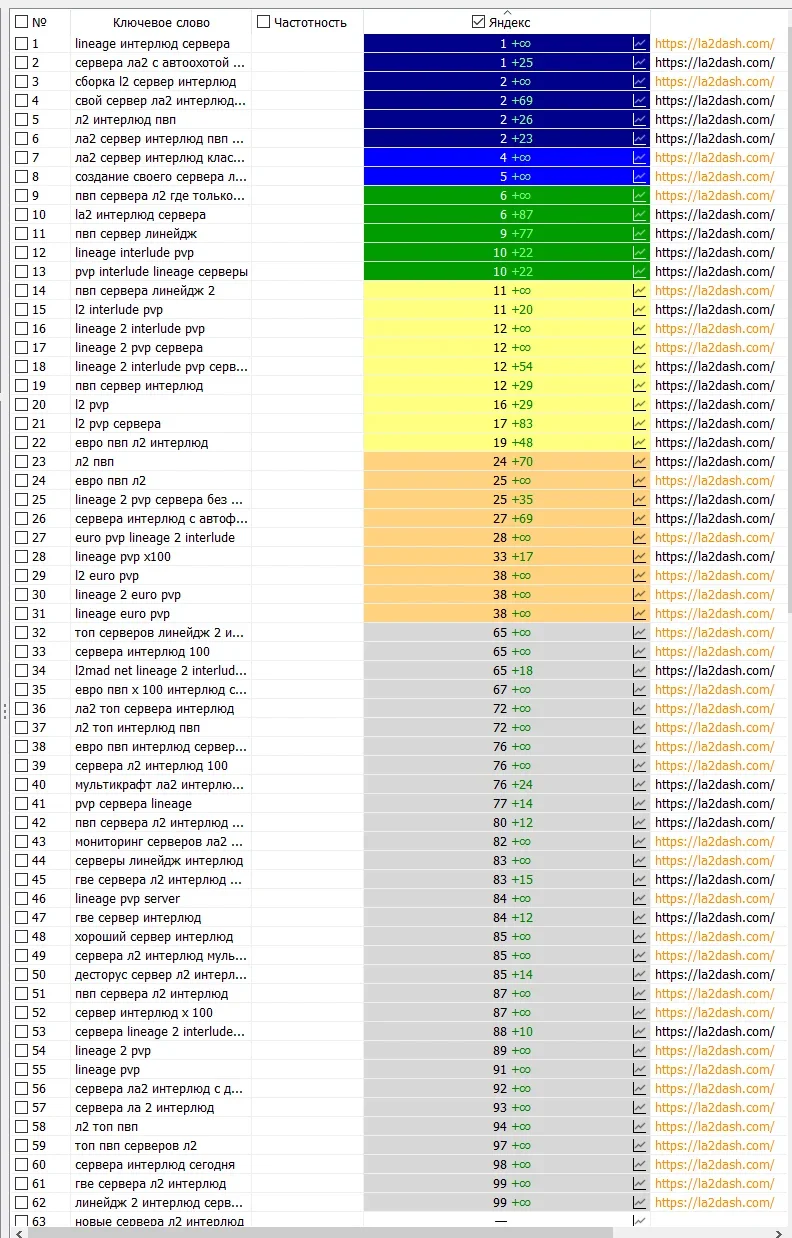Select position cell '17 +83'
The image size is (792, 1238).
tap(507, 423)
